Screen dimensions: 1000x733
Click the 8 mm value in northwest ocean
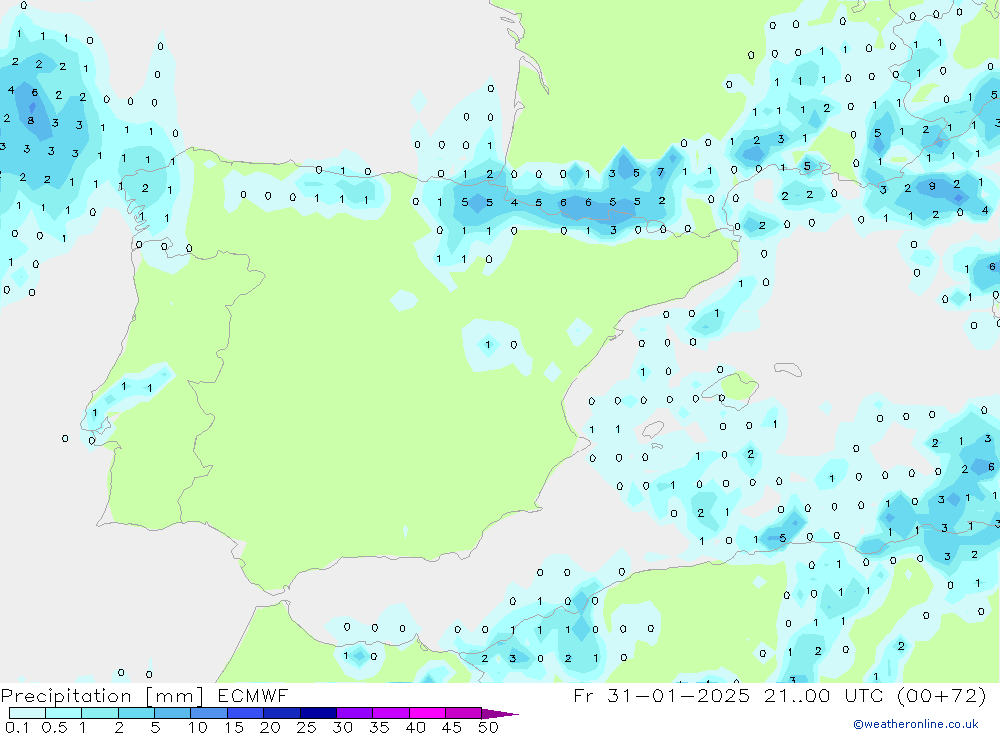pos(30,121)
